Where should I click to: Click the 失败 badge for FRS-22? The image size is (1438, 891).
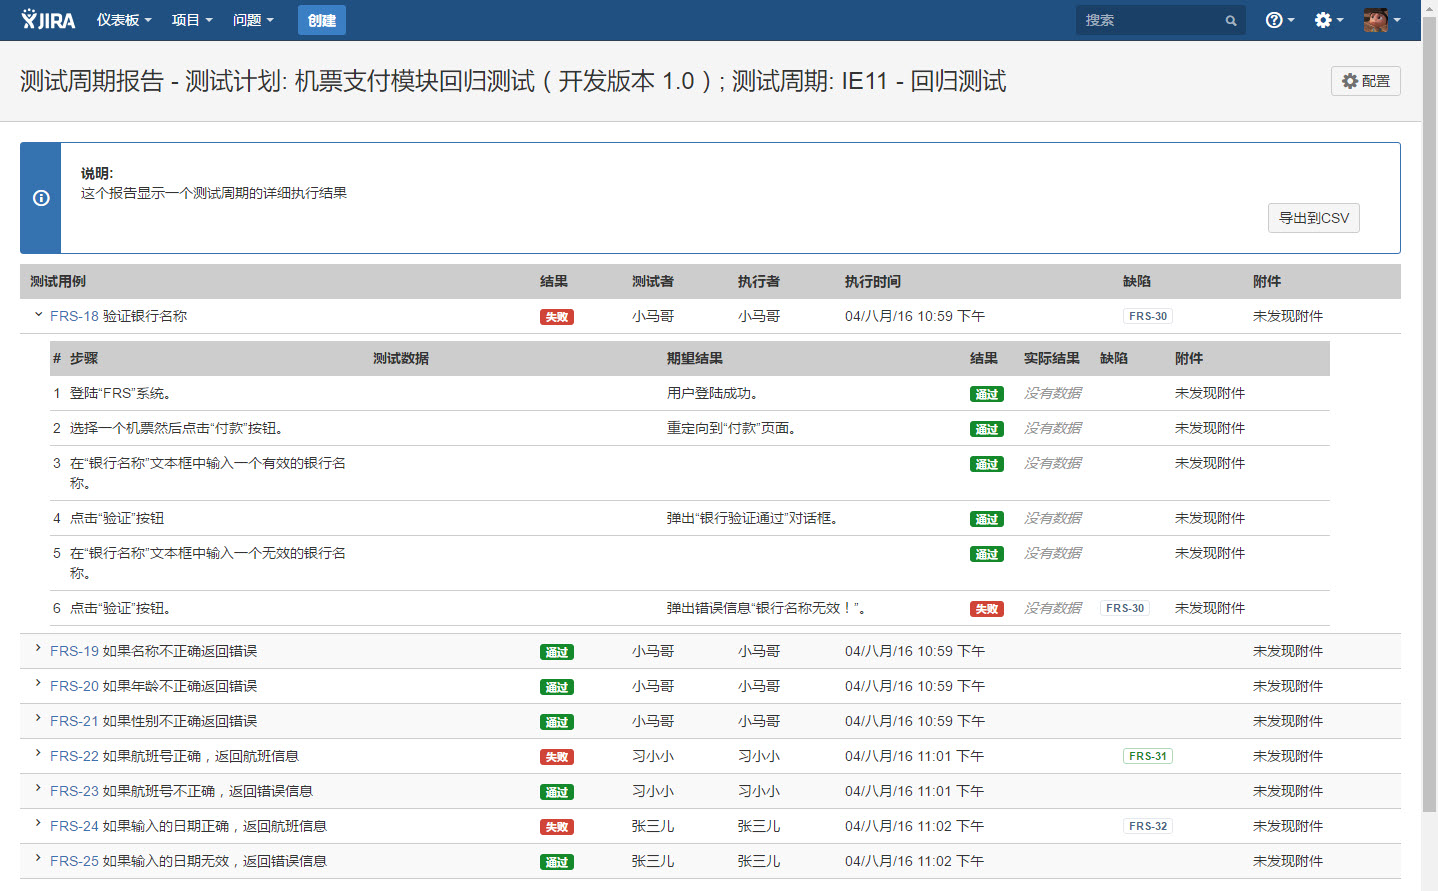click(x=557, y=757)
